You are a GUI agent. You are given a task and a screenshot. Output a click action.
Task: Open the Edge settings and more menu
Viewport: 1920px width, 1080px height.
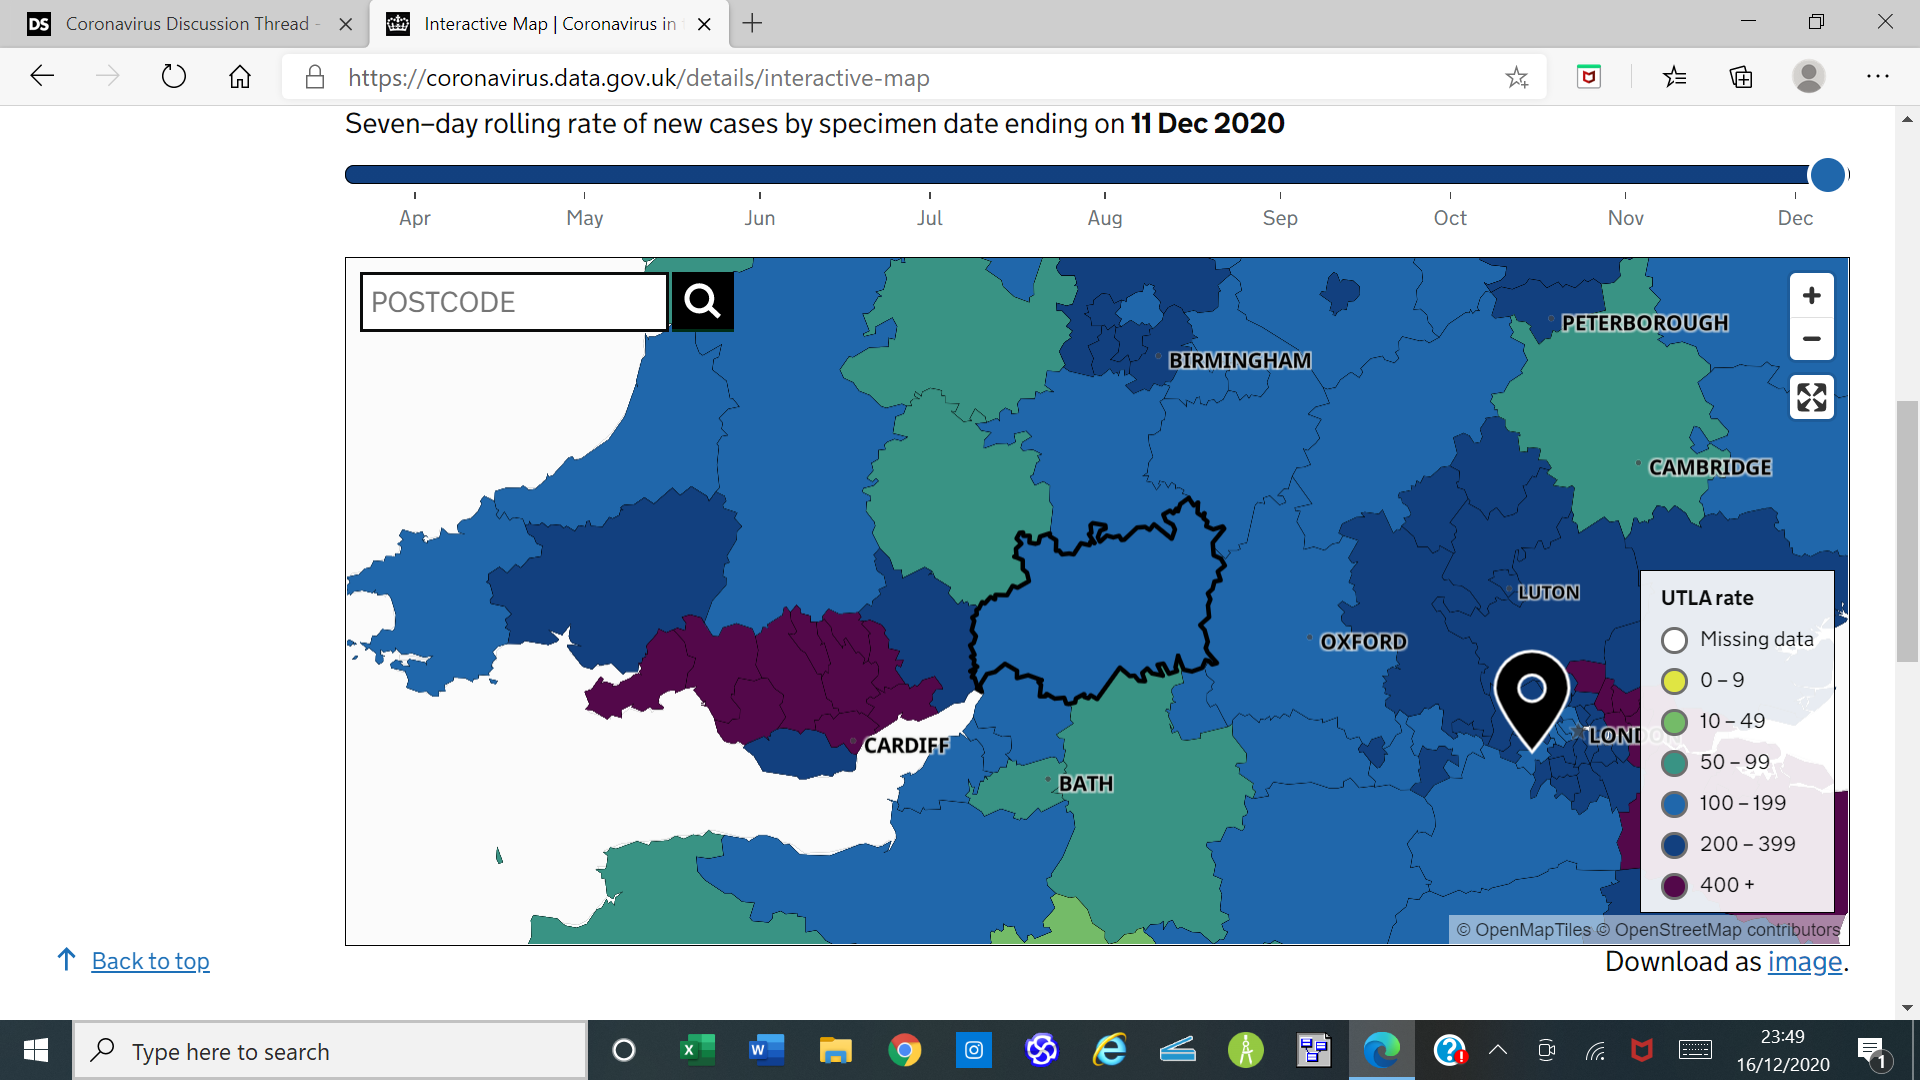click(1877, 77)
